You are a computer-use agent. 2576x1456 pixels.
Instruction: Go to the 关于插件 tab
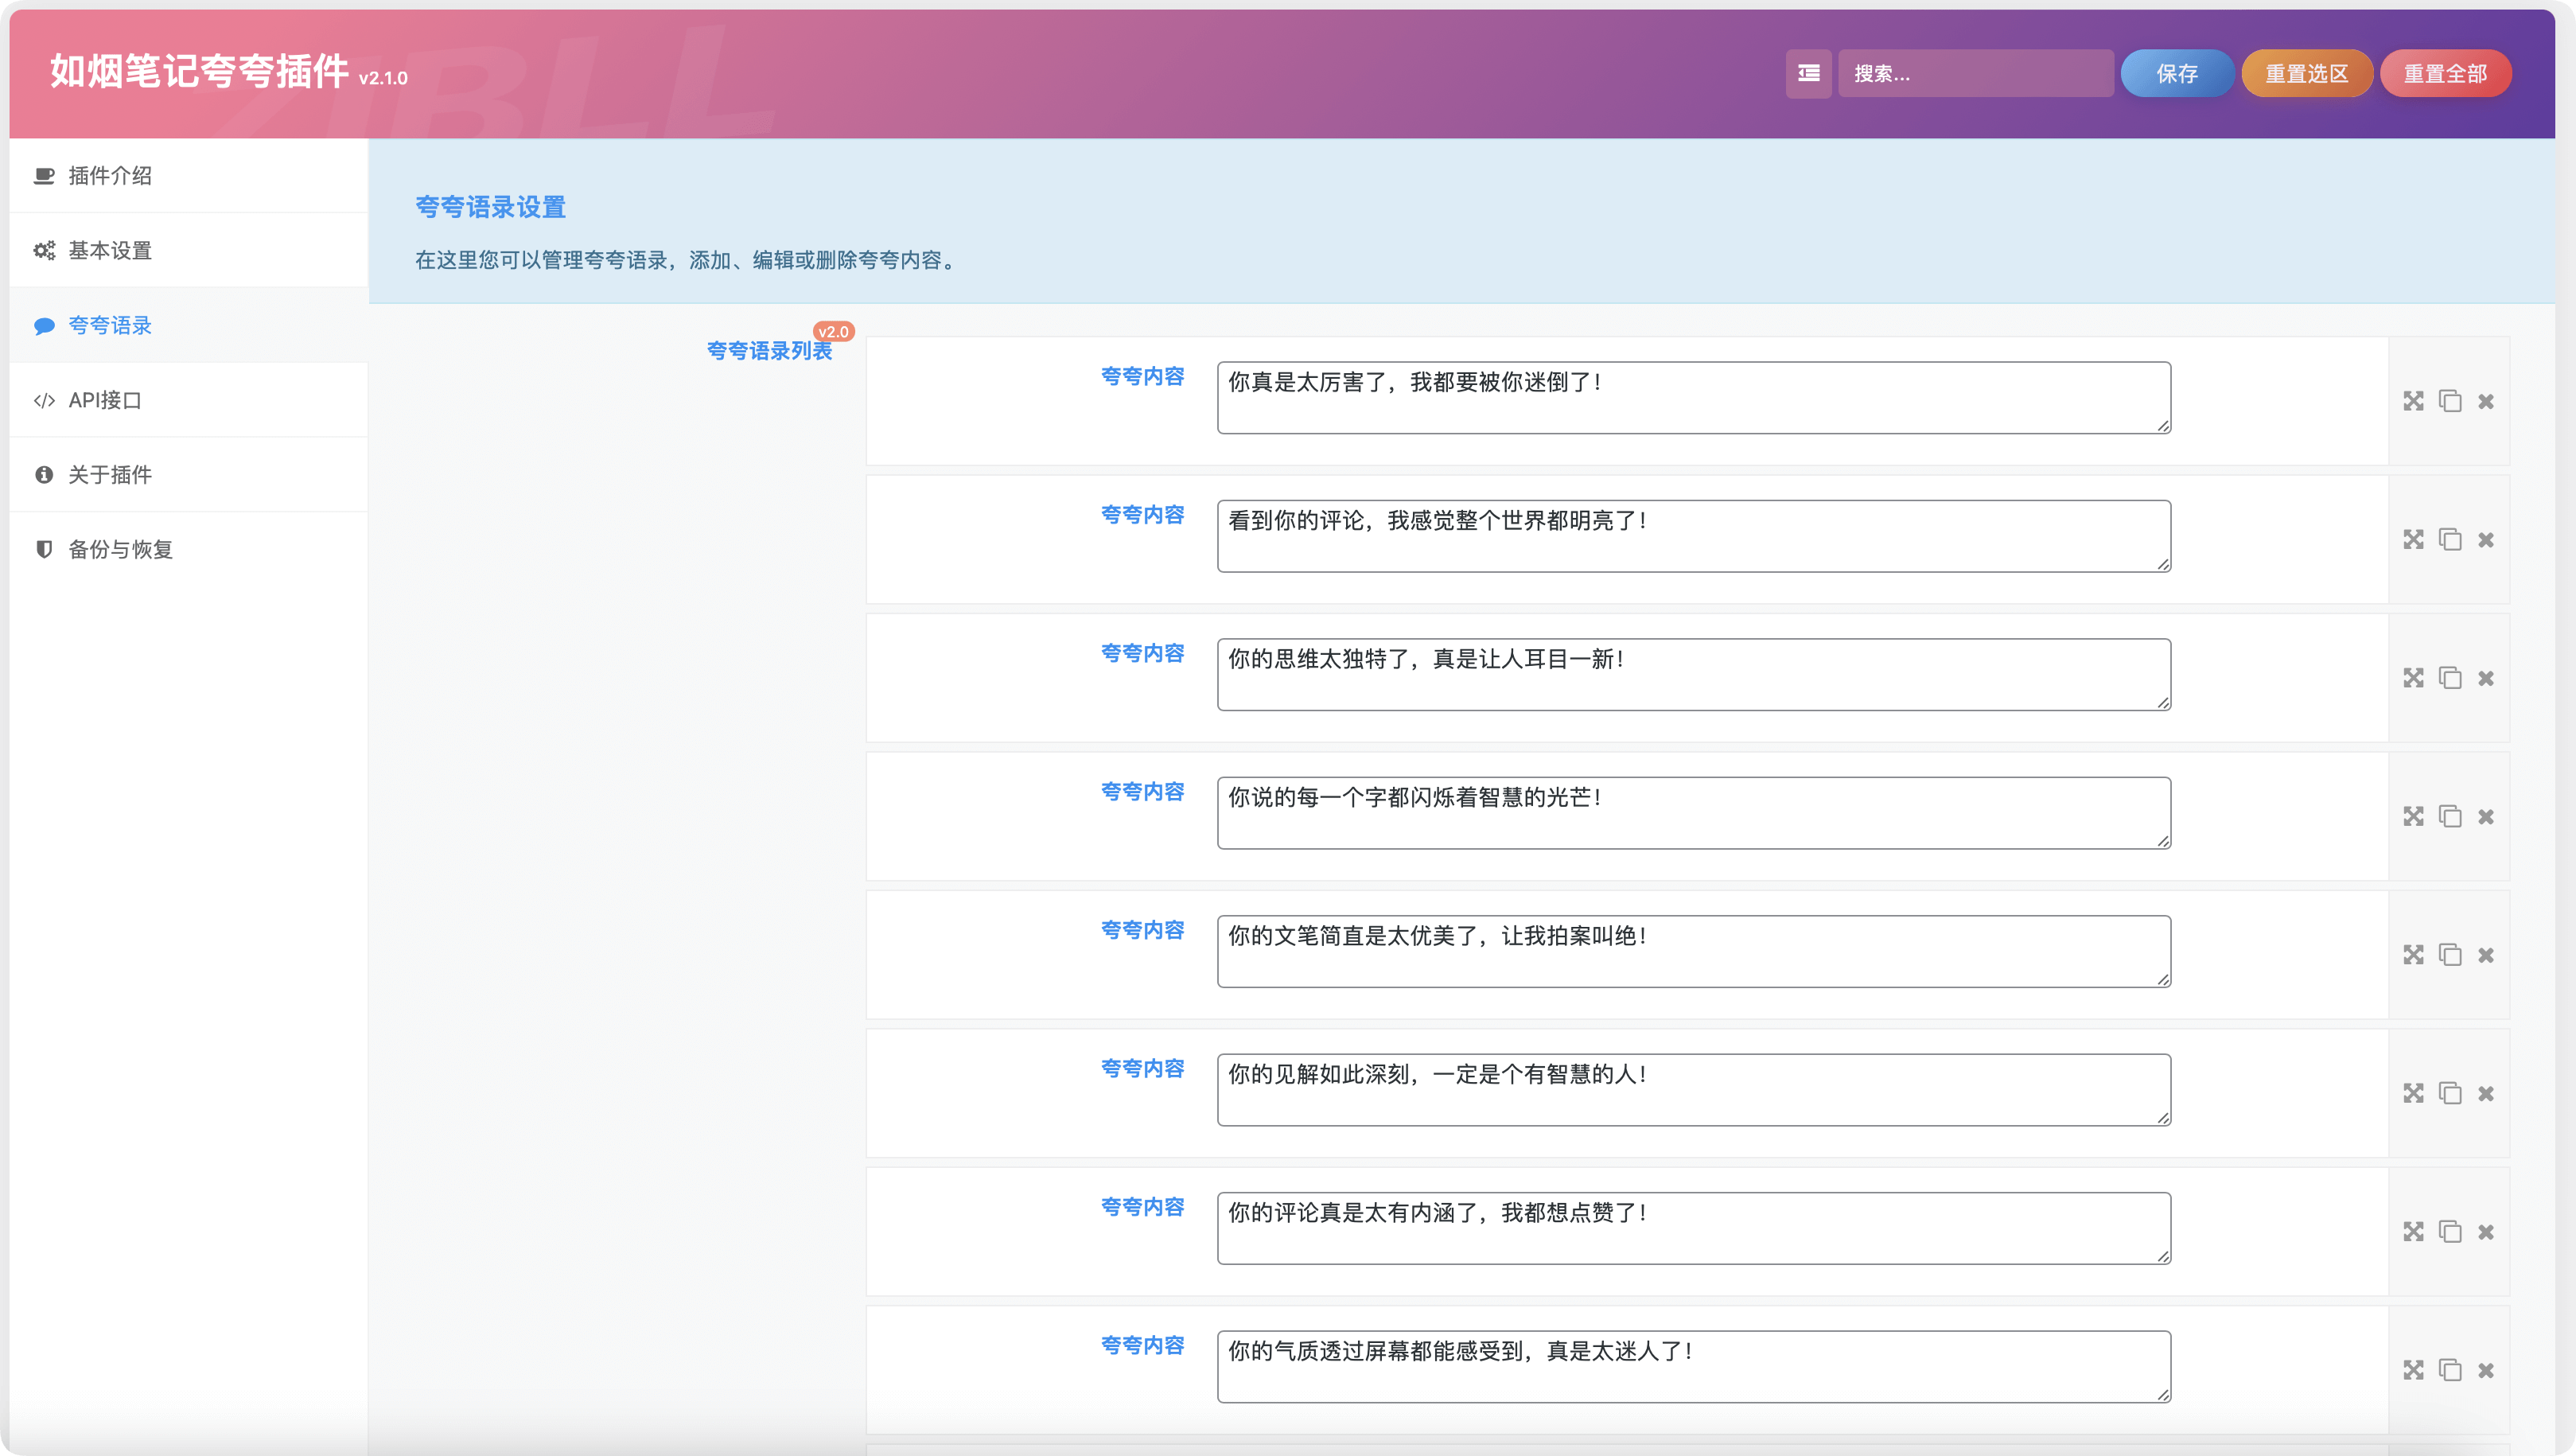pos(110,475)
